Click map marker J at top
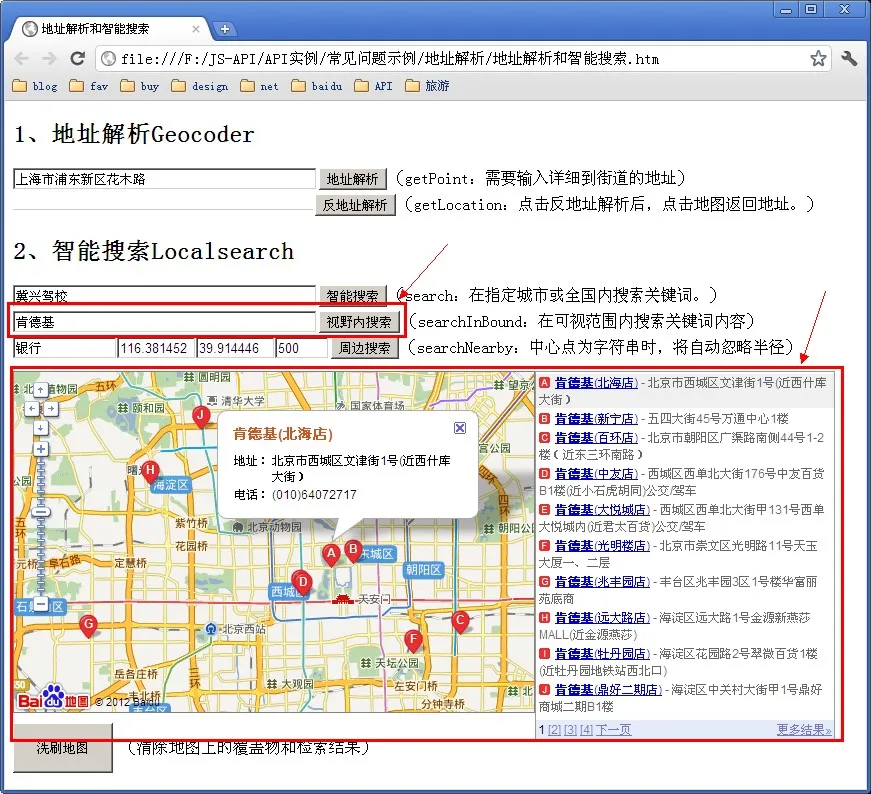The height and width of the screenshot is (794, 871). (201, 415)
